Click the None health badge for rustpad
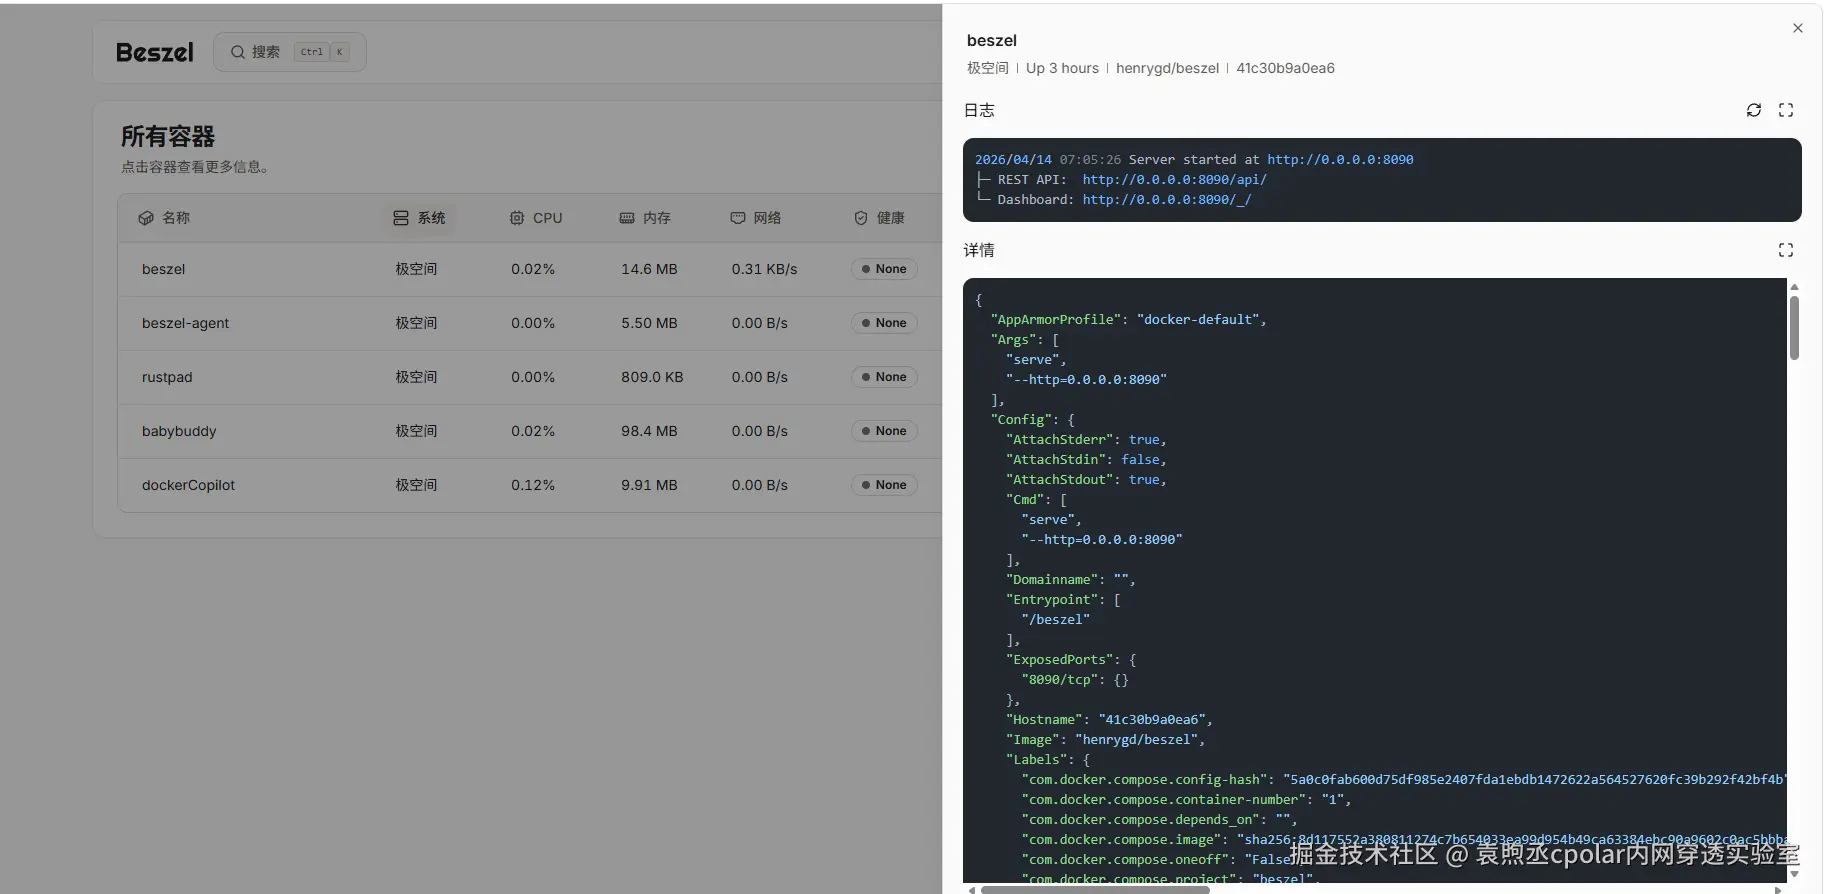Viewport: 1825px width, 894px height. point(884,377)
